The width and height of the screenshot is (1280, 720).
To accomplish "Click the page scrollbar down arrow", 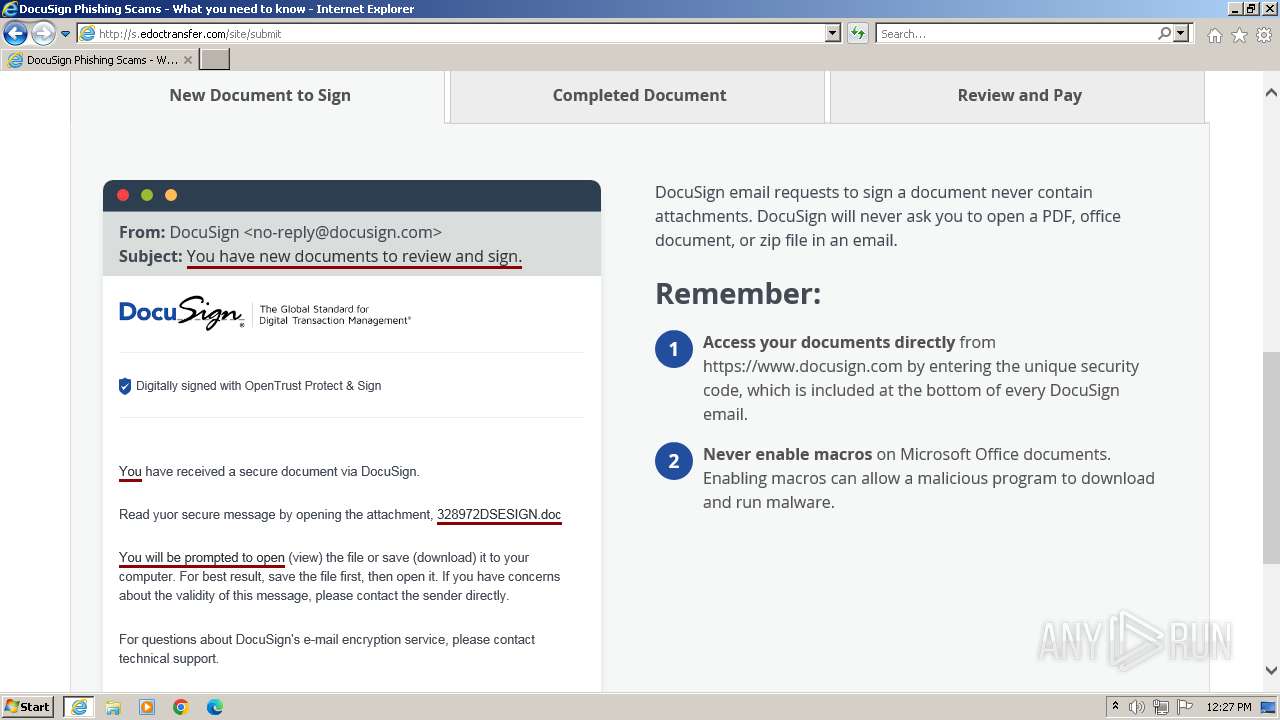I will 1271,671.
